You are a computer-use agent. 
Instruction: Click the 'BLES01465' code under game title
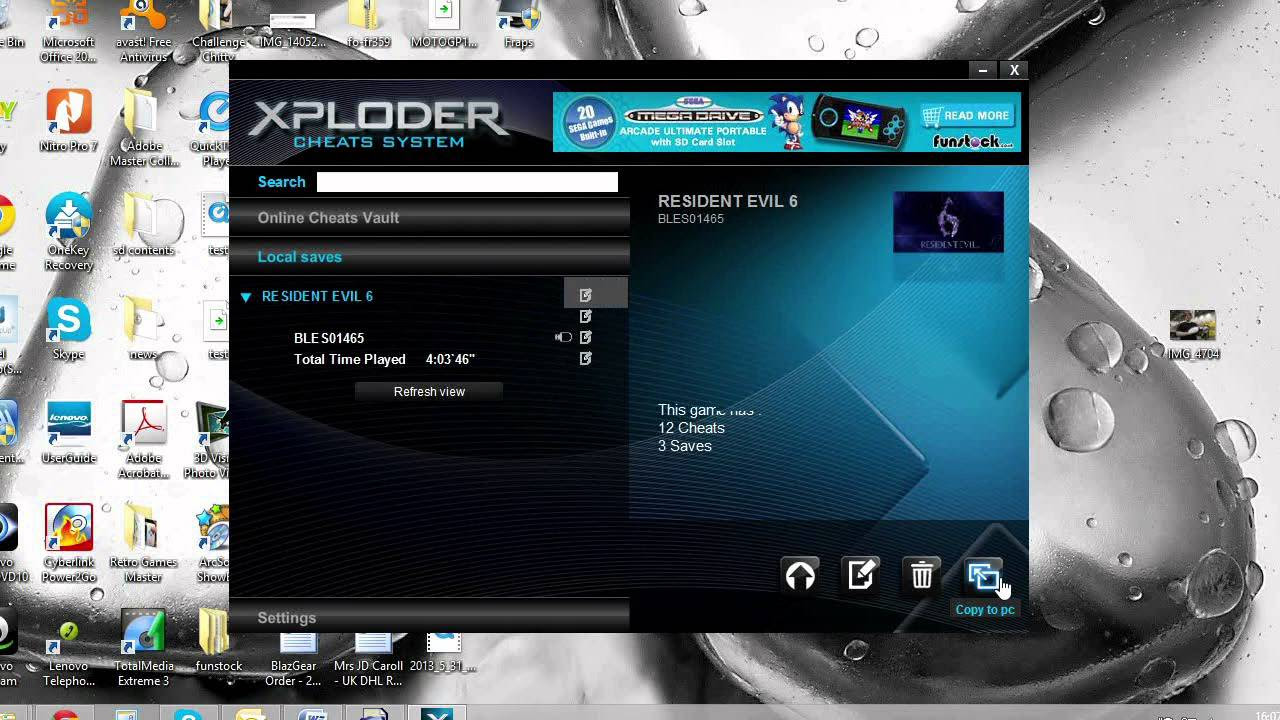[691, 219]
